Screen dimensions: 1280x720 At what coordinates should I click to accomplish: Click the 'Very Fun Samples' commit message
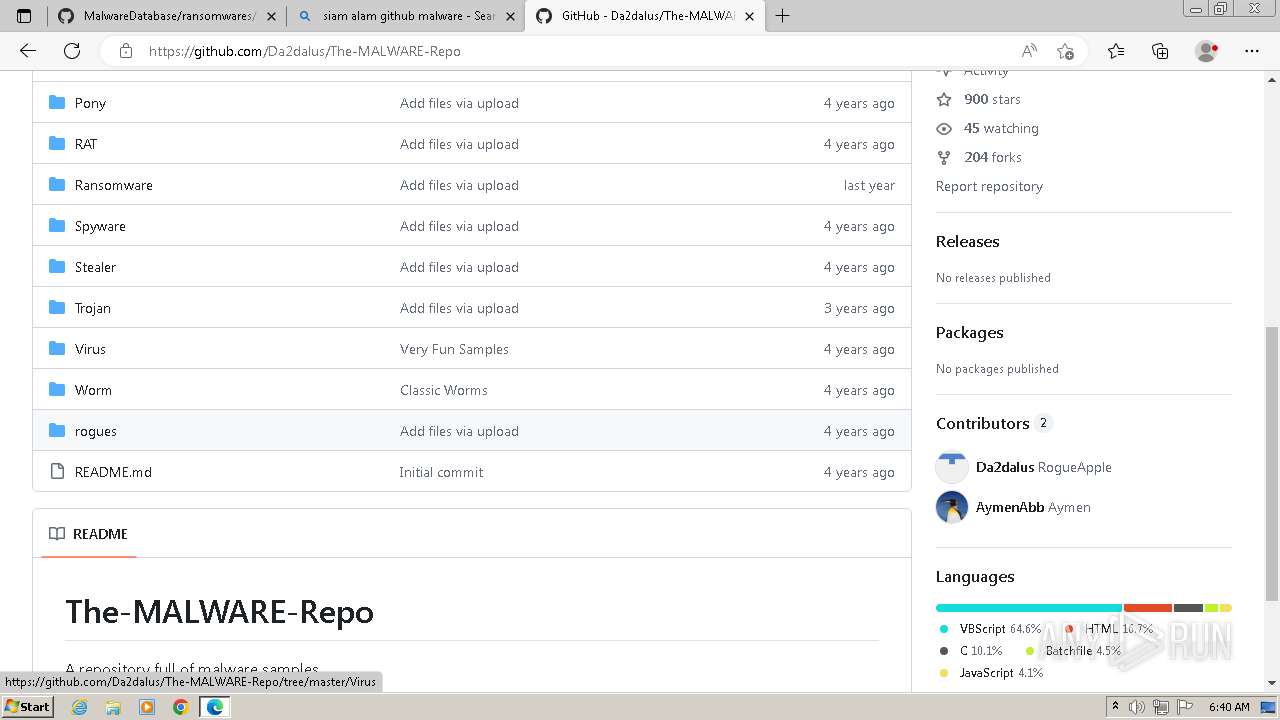[x=454, y=349]
